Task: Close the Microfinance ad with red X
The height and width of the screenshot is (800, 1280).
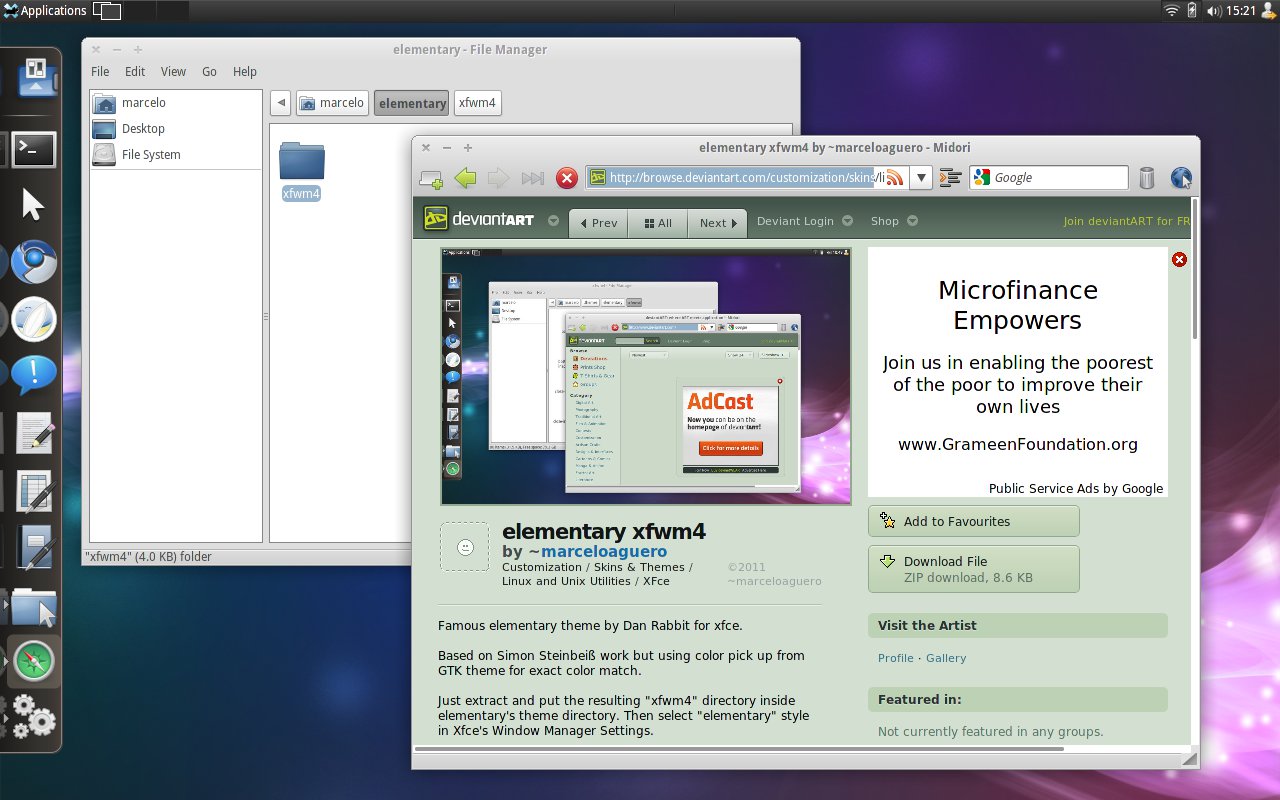Action: 1179,259
